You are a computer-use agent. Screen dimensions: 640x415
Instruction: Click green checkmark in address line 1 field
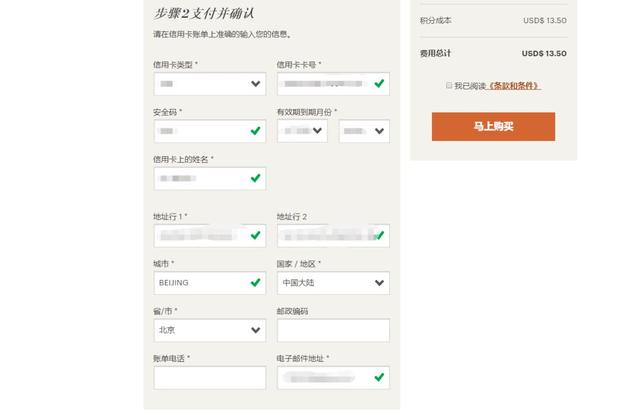coord(255,236)
